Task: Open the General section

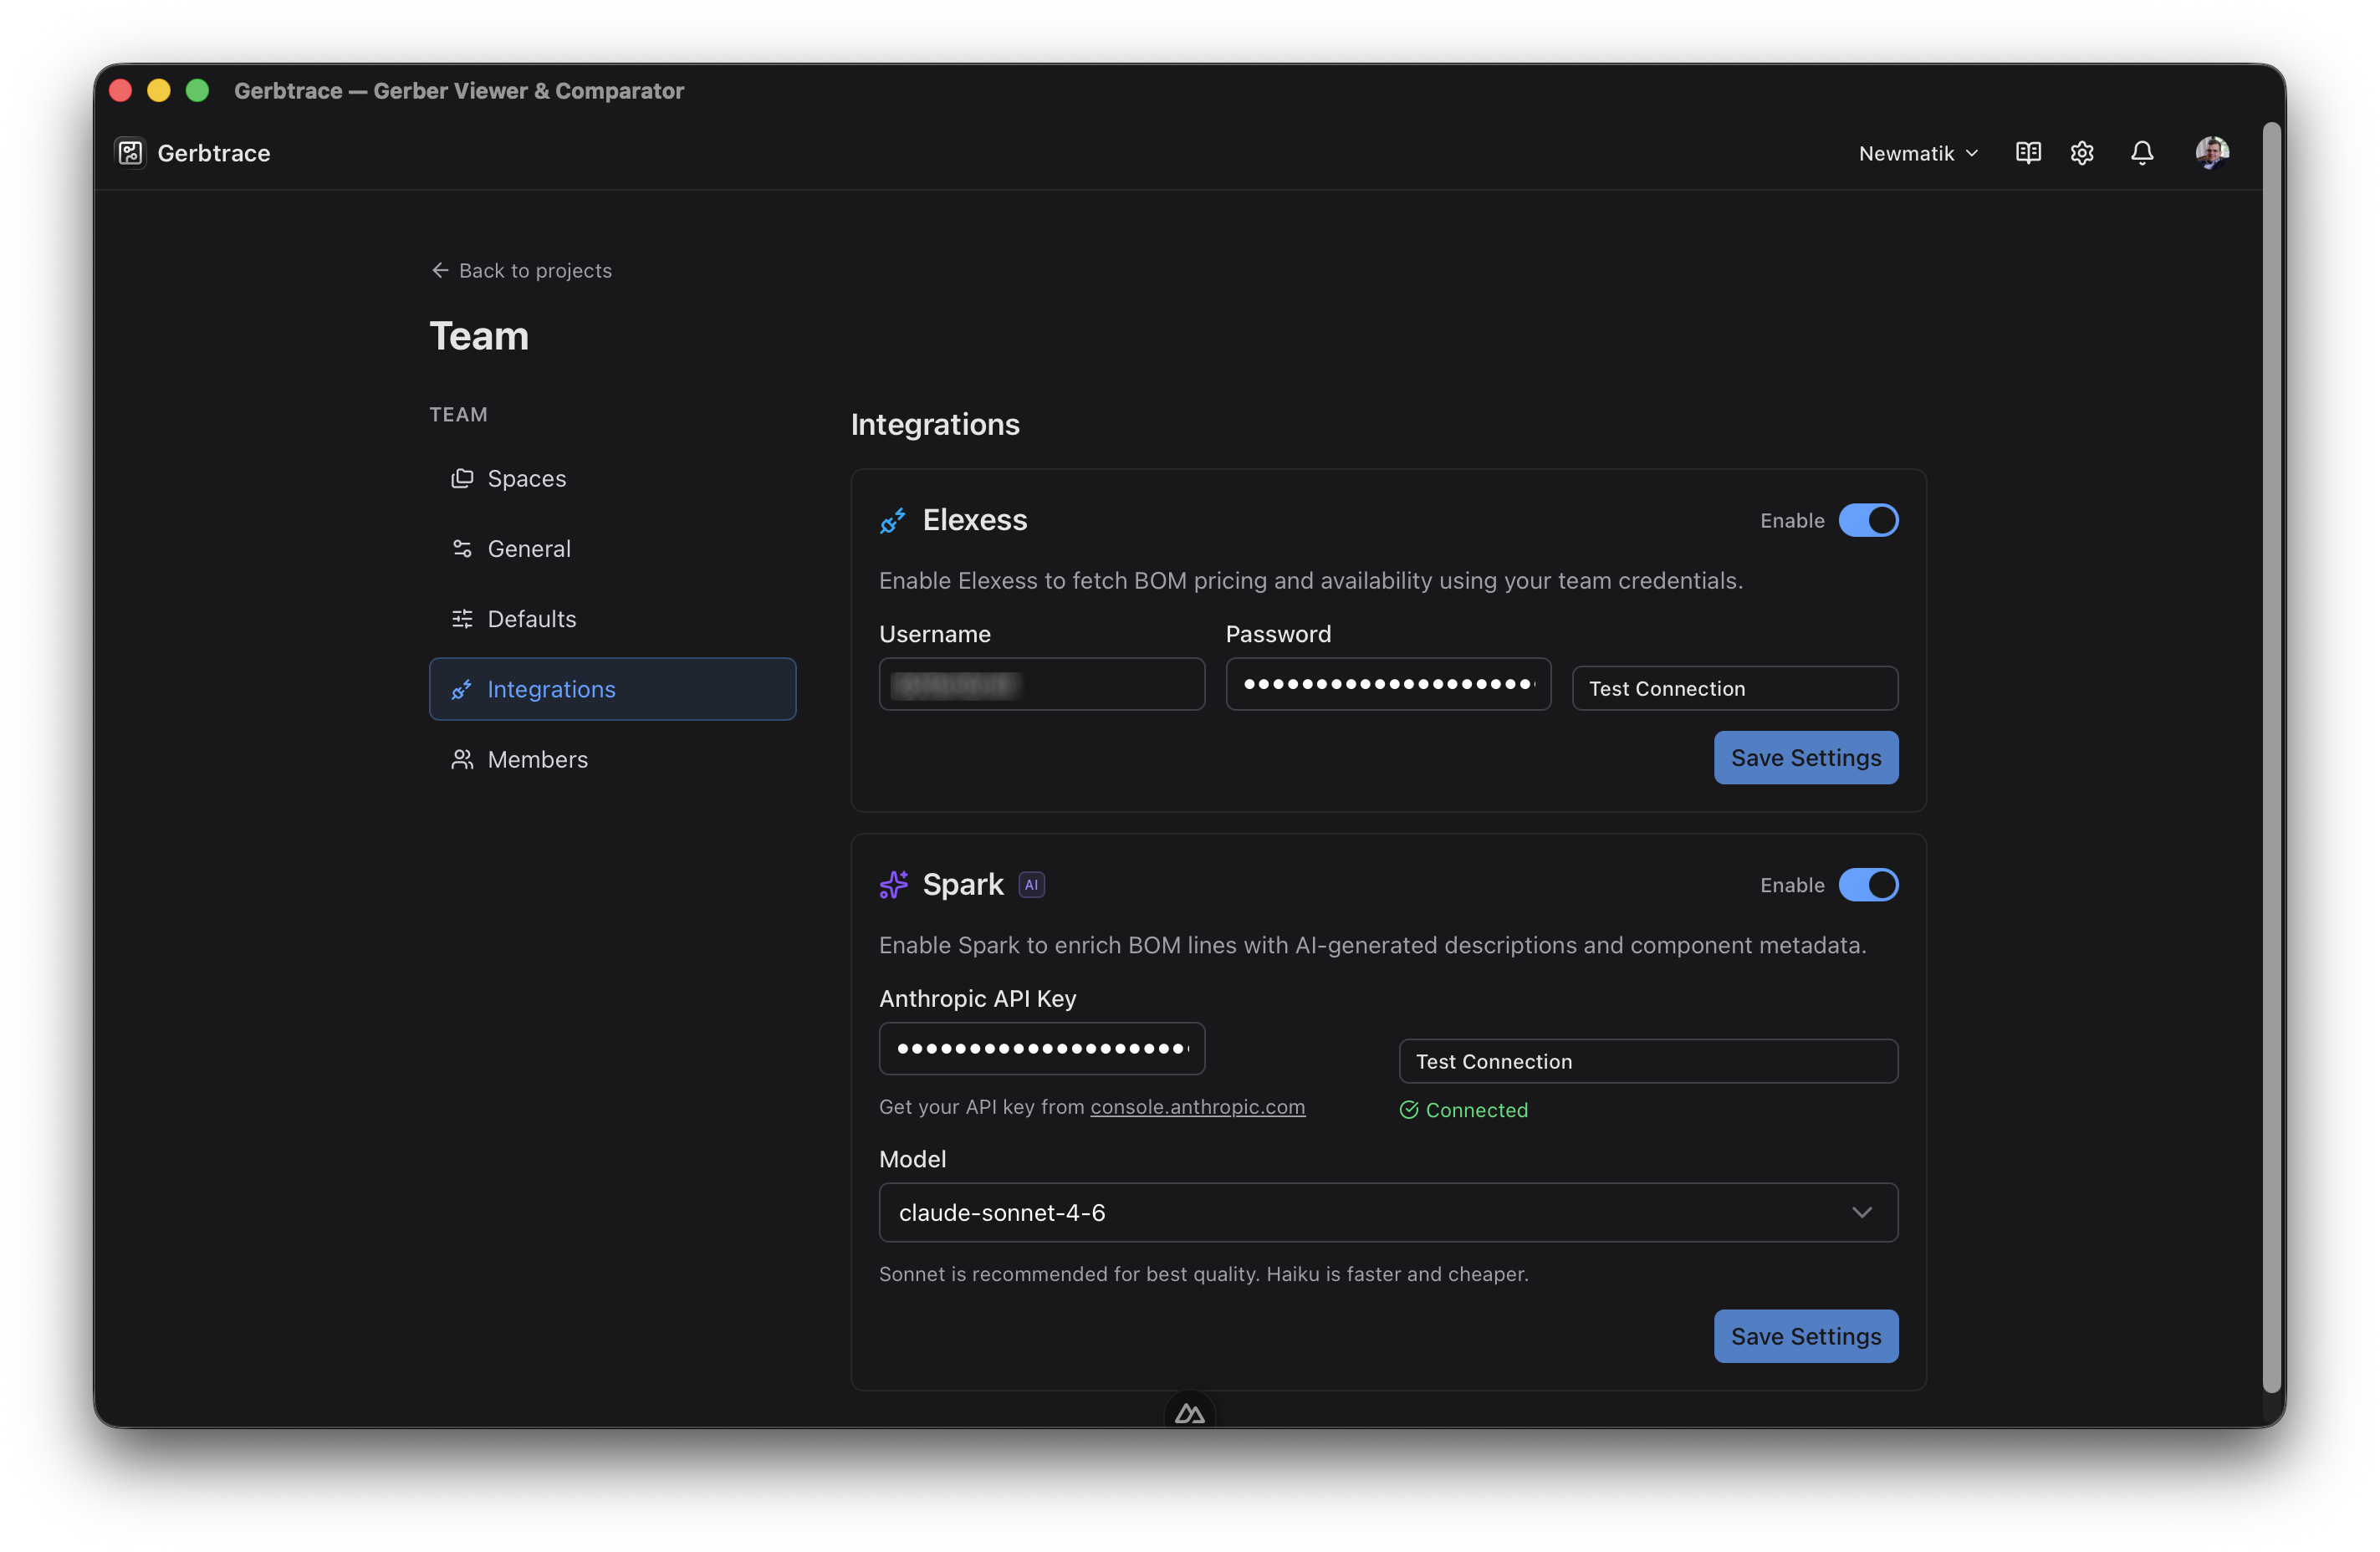Action: click(612, 548)
